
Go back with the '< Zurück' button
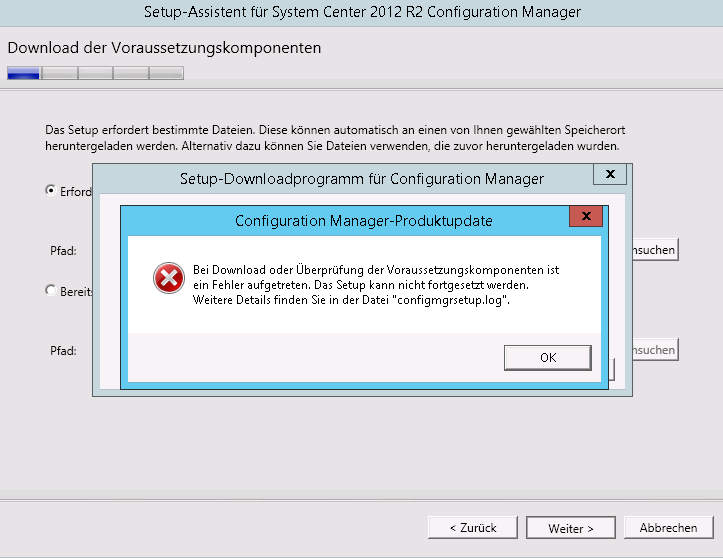coord(473,528)
